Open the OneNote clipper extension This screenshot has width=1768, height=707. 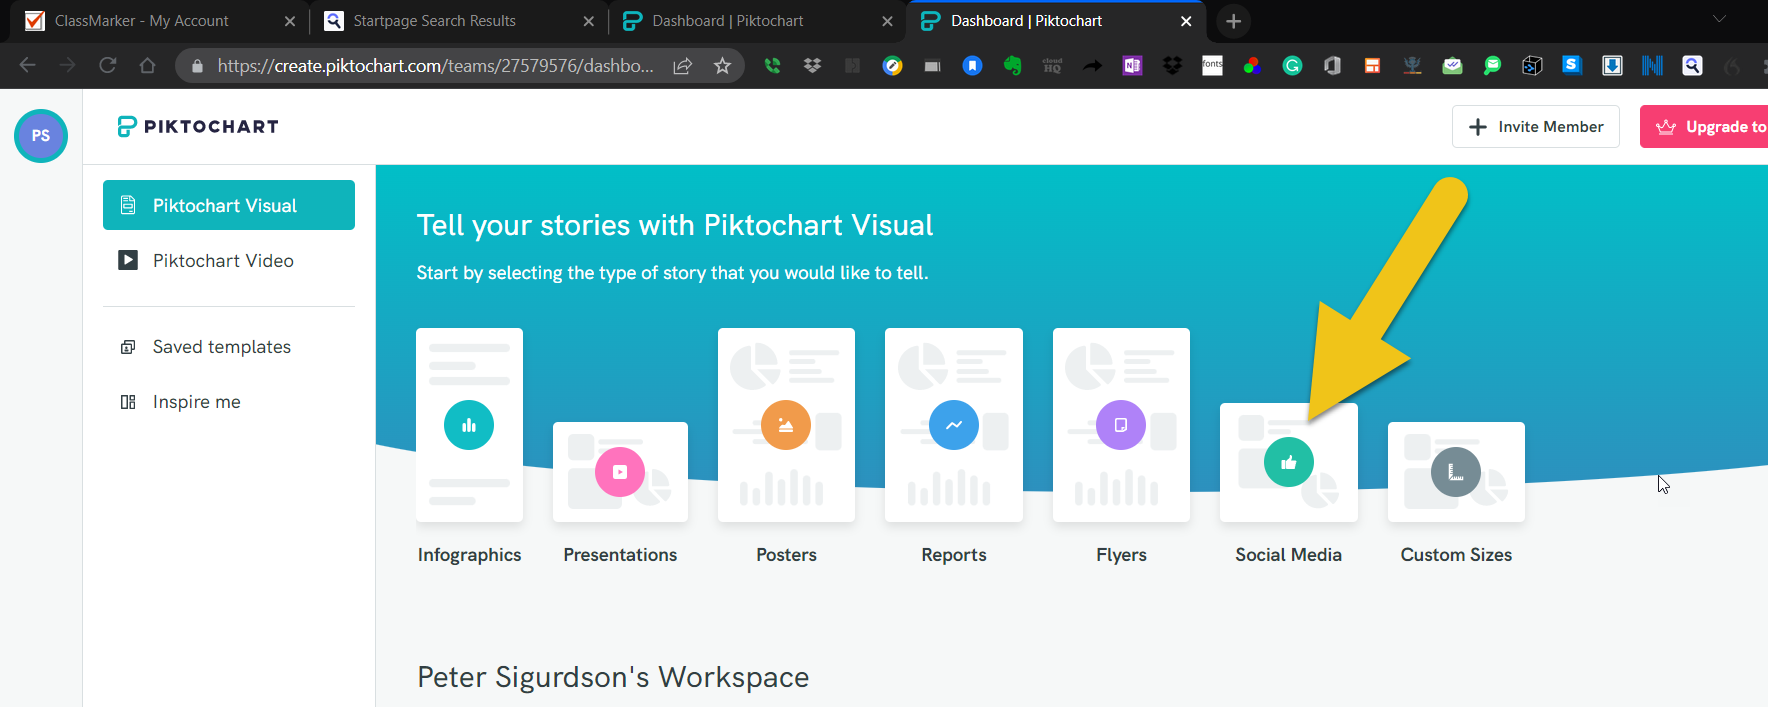click(1132, 66)
